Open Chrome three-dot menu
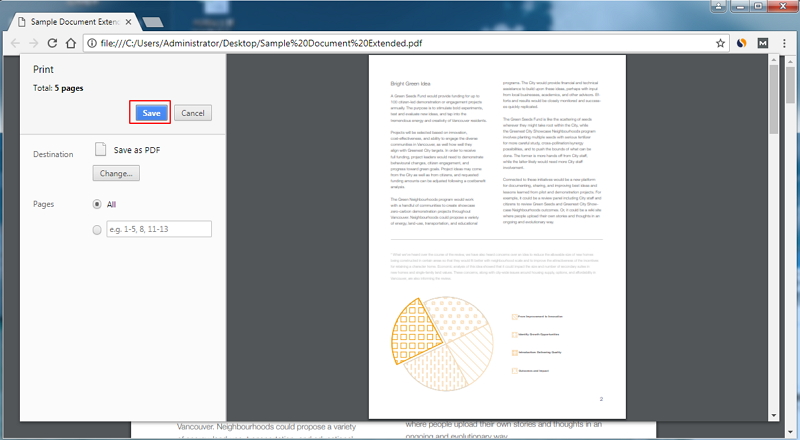The image size is (800, 440). point(784,43)
